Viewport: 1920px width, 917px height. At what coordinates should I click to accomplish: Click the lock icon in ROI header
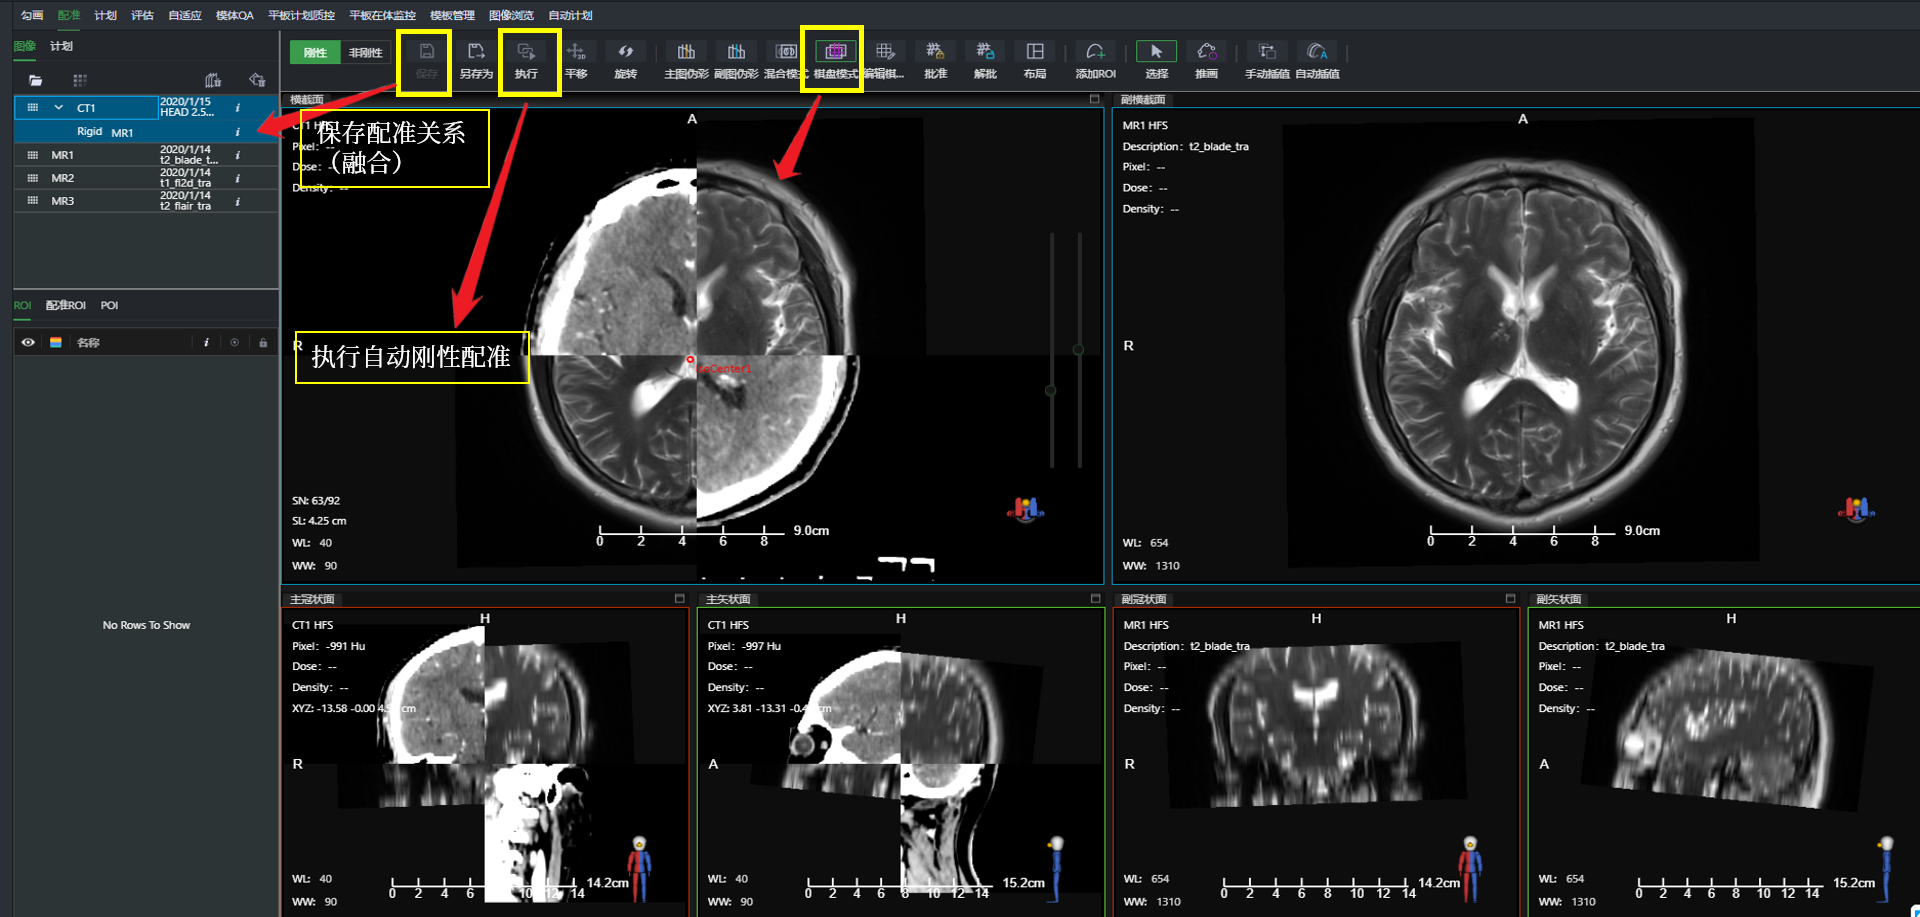tap(263, 342)
